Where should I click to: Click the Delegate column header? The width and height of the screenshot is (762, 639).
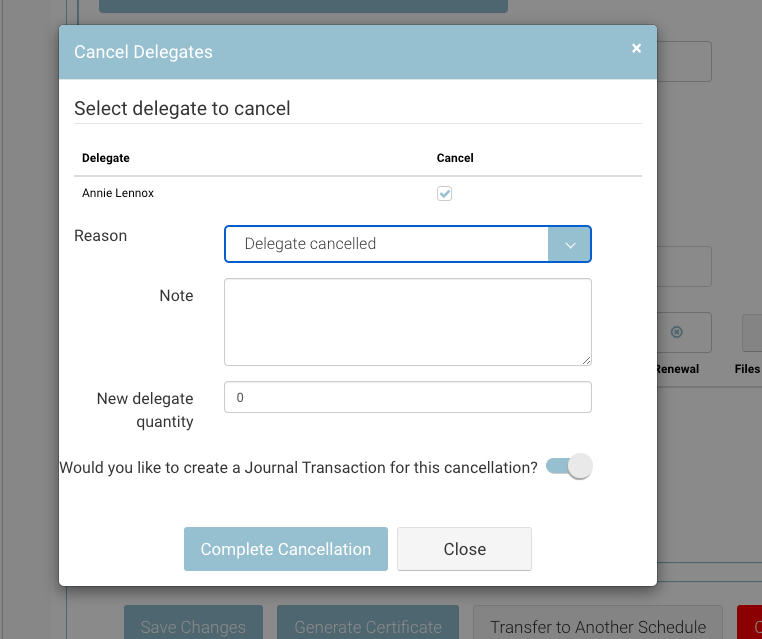[105, 158]
